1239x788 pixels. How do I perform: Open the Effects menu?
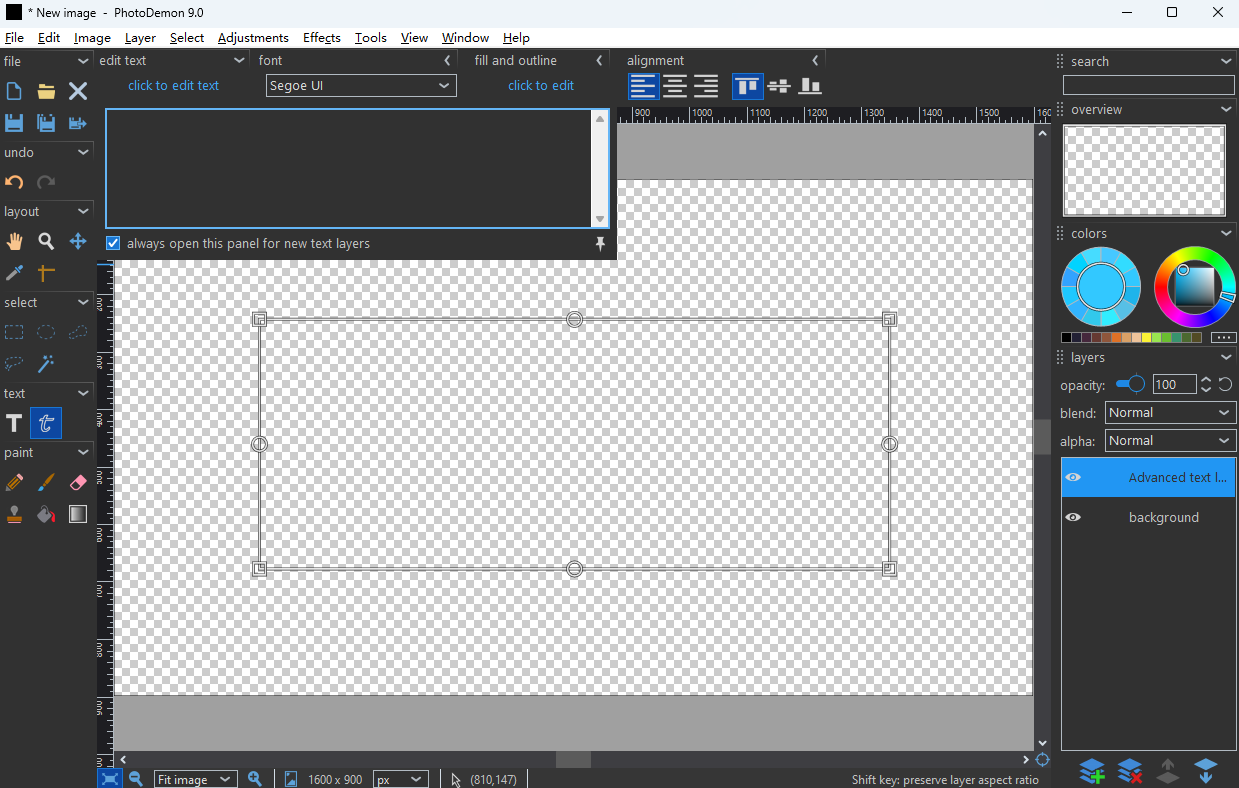click(x=321, y=37)
